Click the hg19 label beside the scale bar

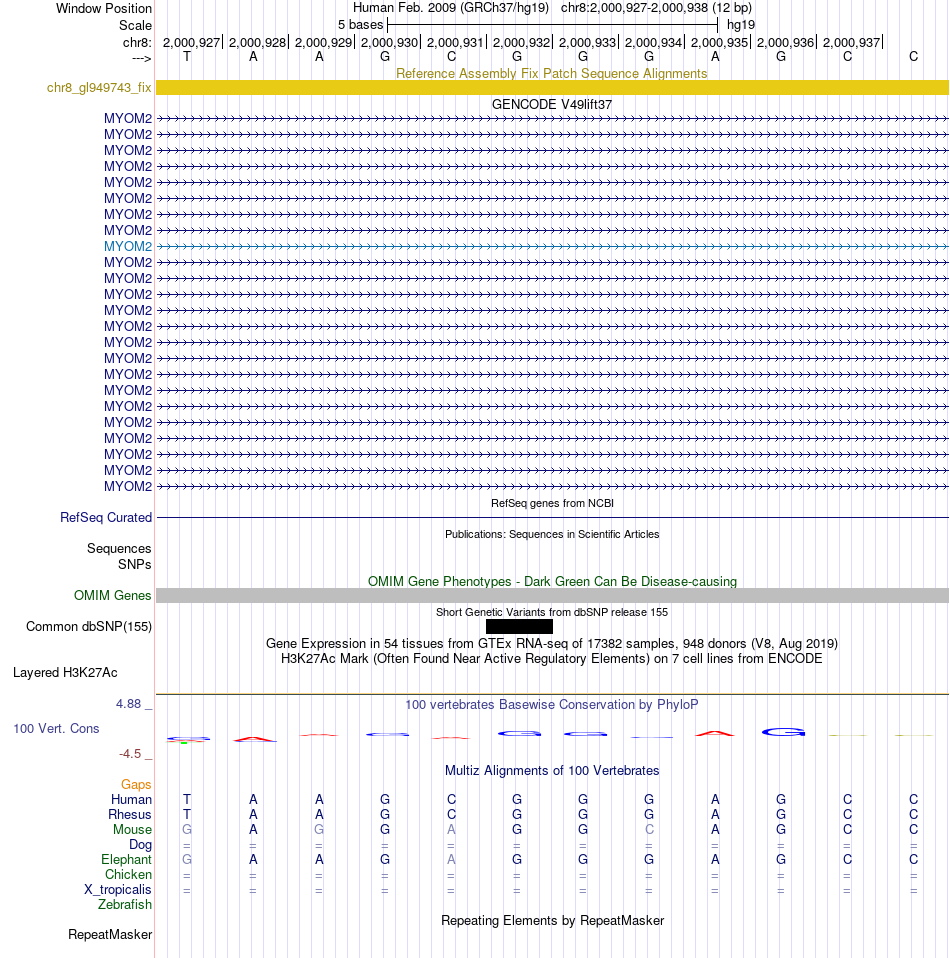[x=741, y=25]
